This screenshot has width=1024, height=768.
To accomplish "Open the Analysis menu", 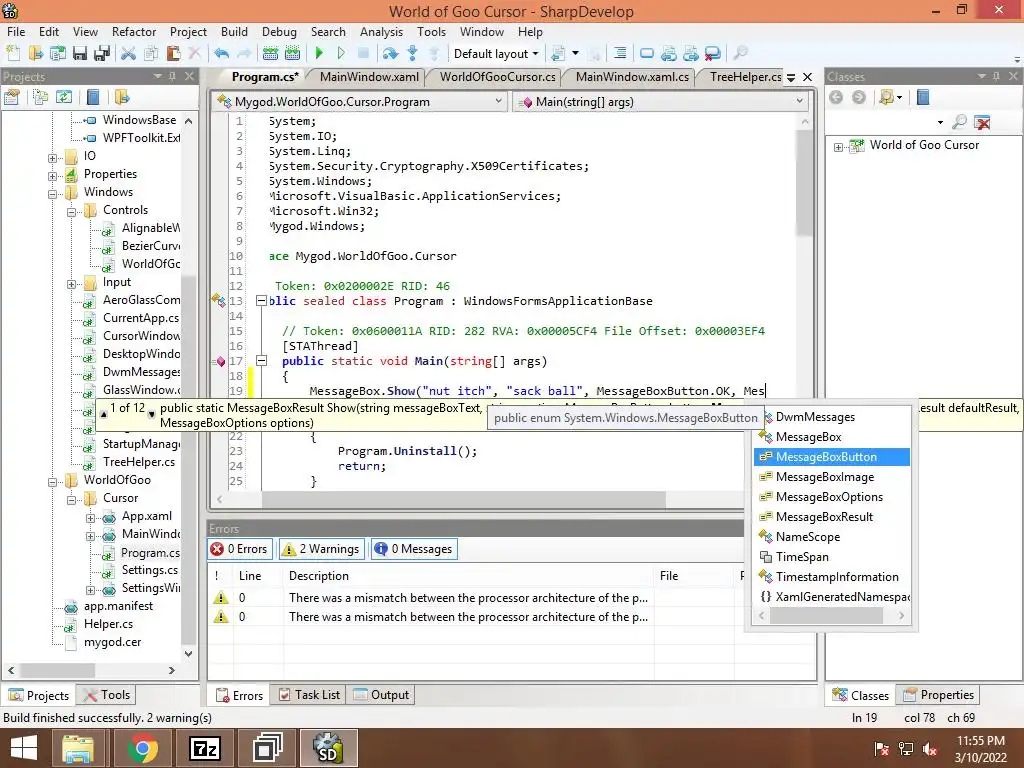I will (381, 31).
